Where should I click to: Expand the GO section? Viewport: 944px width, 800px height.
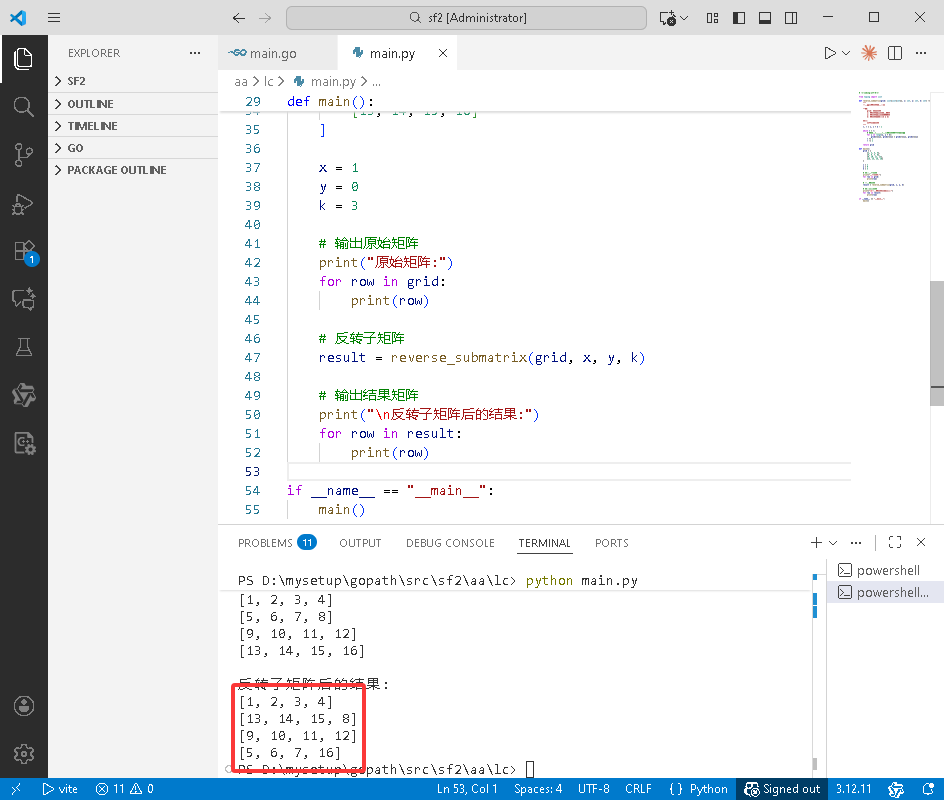(133, 148)
